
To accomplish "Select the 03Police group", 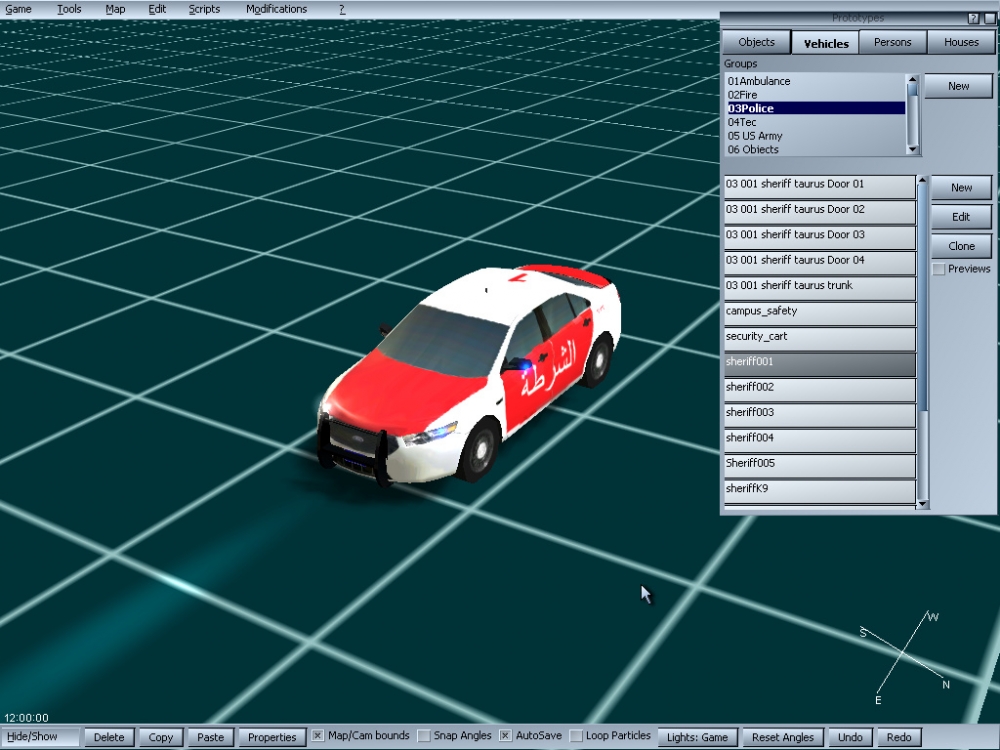I will 816,108.
